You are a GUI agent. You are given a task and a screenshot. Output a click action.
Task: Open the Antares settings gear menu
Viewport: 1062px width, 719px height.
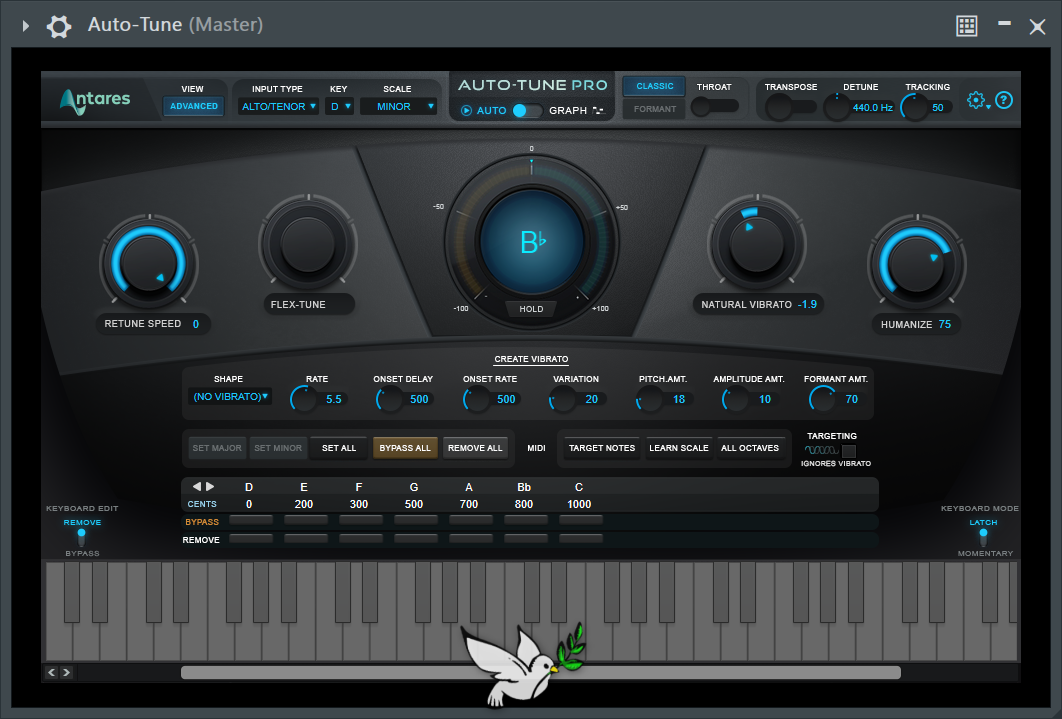(x=978, y=100)
